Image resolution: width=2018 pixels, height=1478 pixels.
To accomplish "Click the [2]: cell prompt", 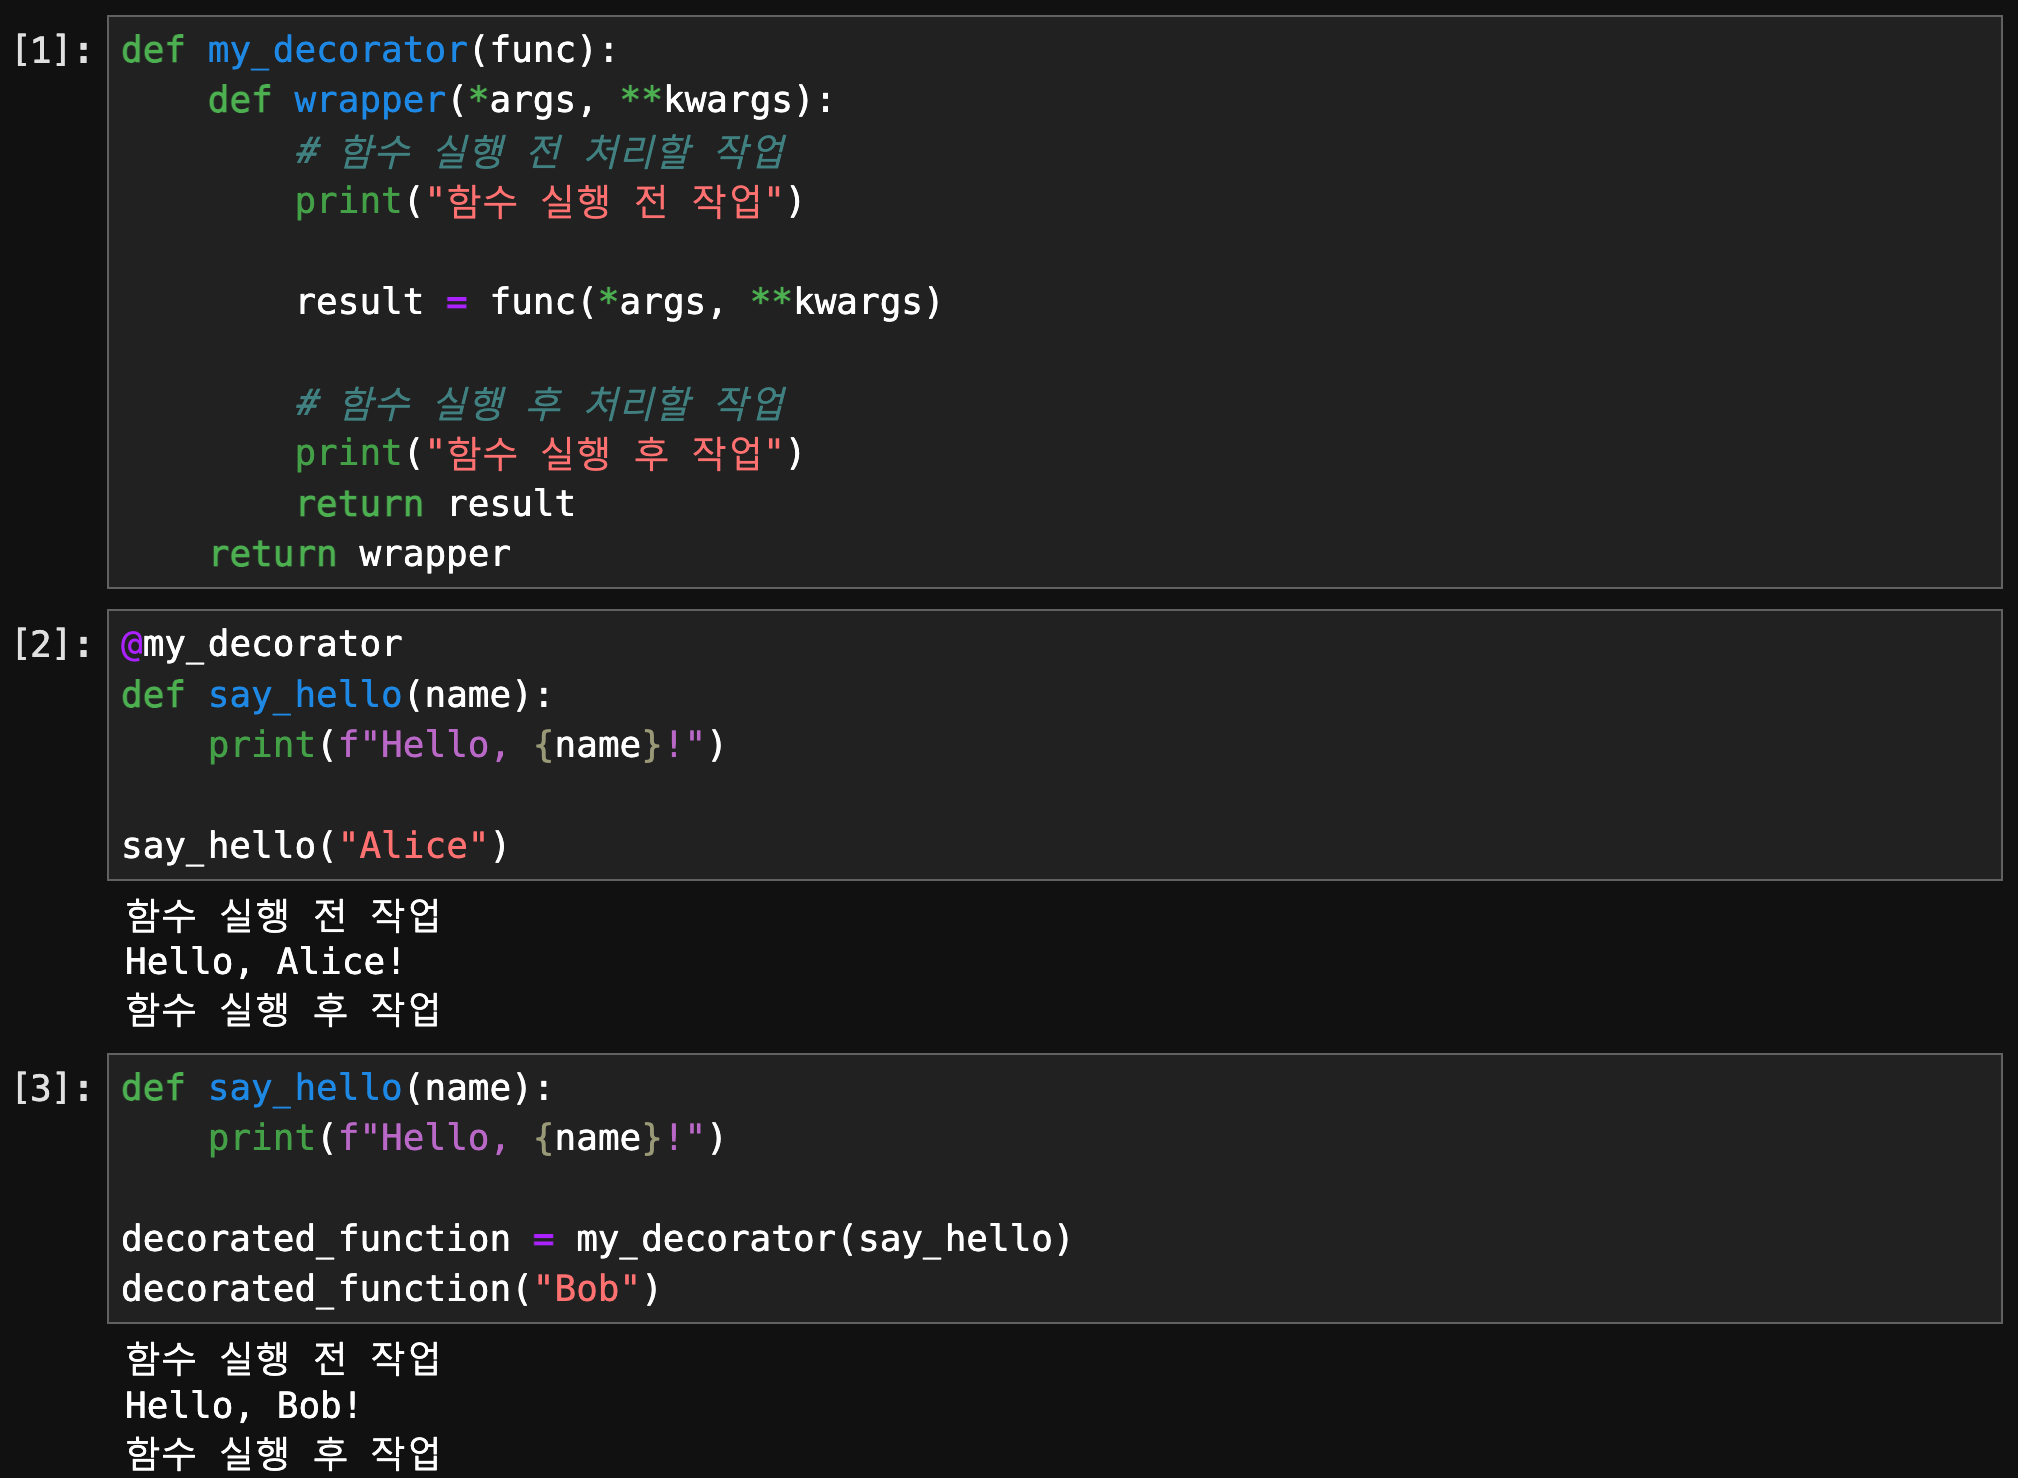I will pyautogui.click(x=52, y=644).
